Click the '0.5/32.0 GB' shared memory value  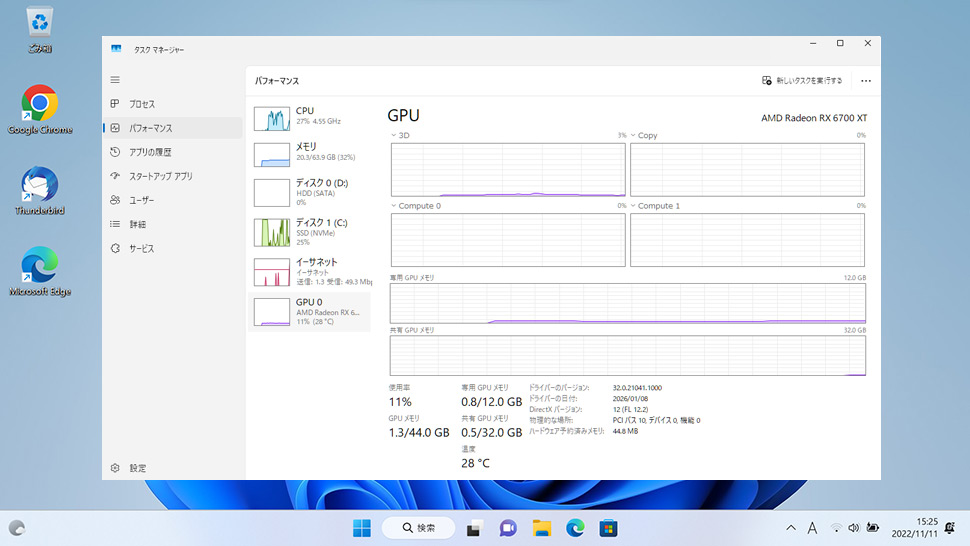coord(491,433)
